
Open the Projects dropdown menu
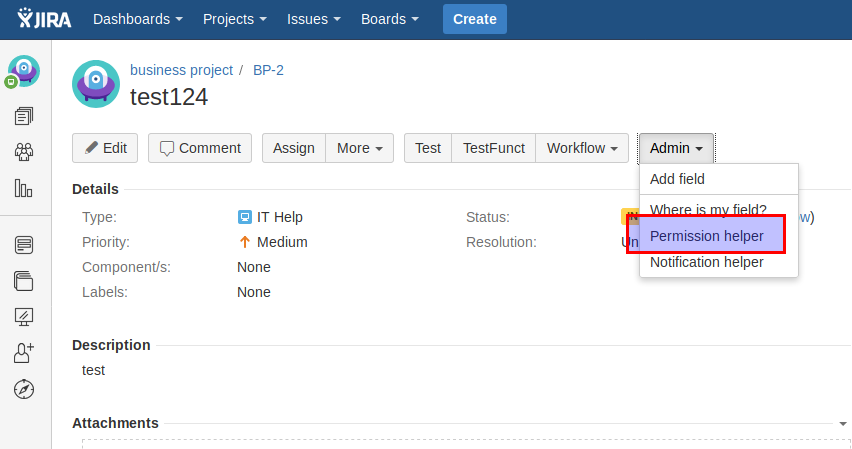[x=235, y=19]
